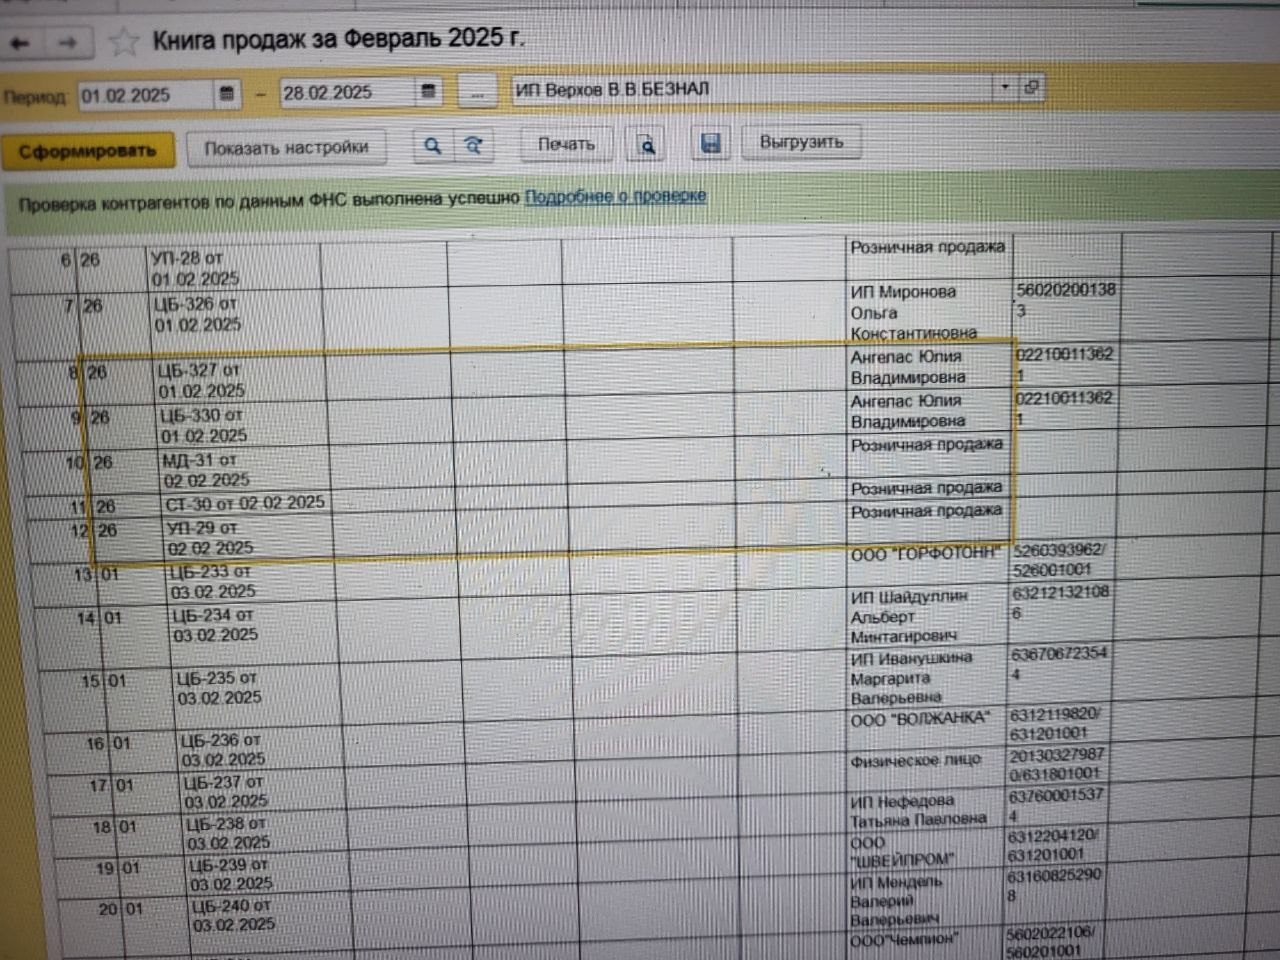Open period selection with ellipsis button
The height and width of the screenshot is (960, 1280).
point(477,93)
